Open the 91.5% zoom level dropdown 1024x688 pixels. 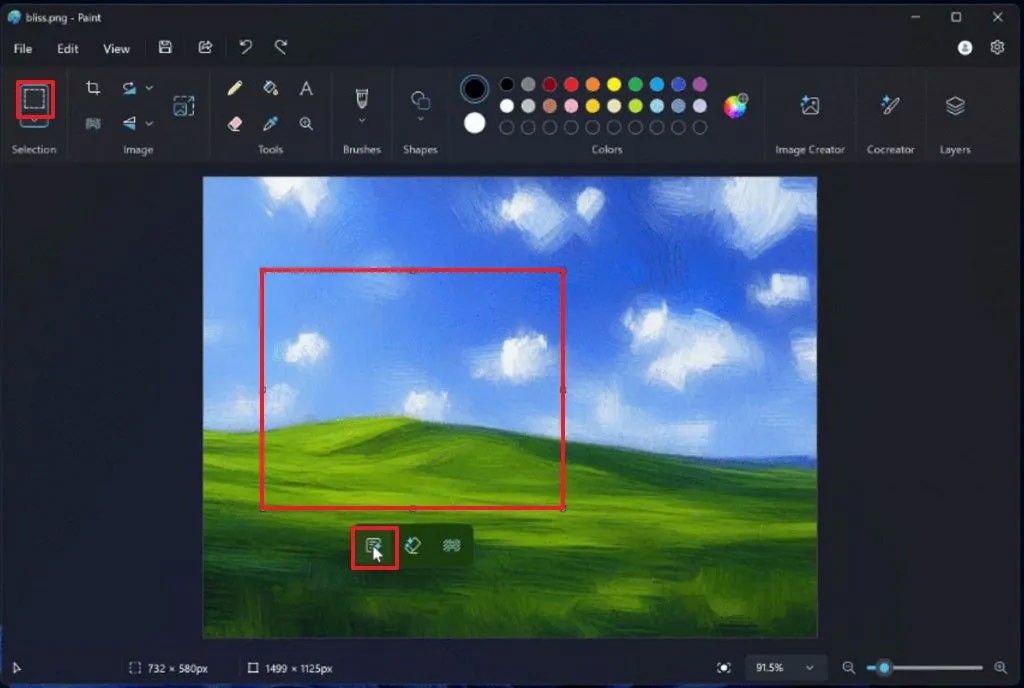point(785,667)
